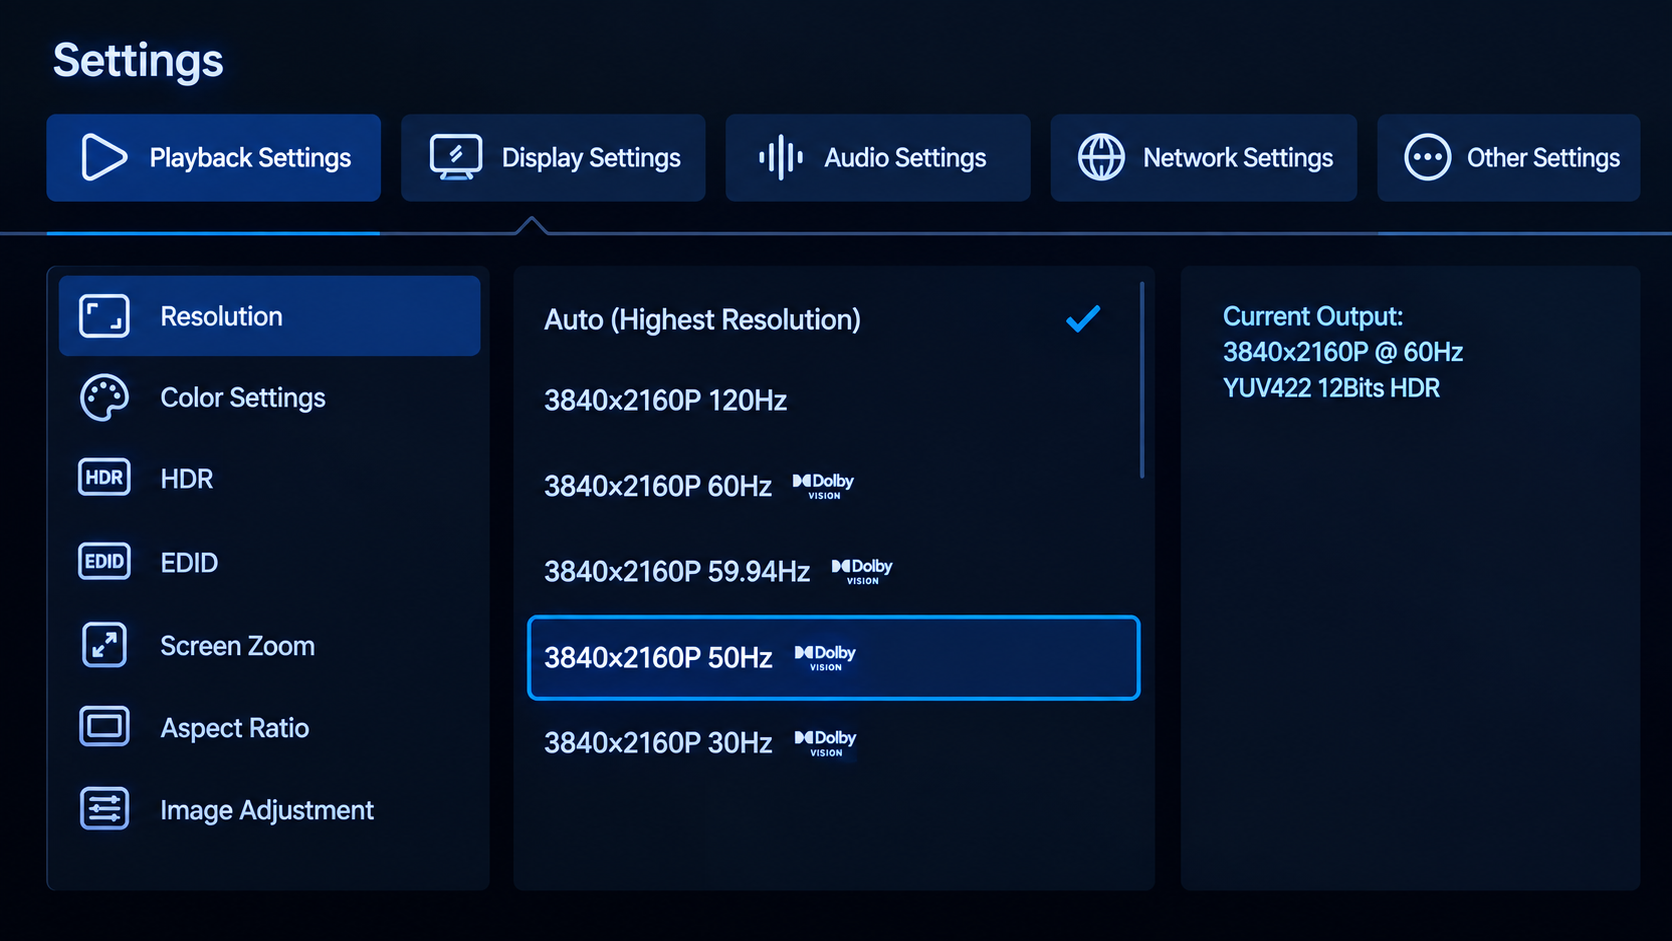
Task: Click the 'Current Output:' label
Action: [1313, 316]
